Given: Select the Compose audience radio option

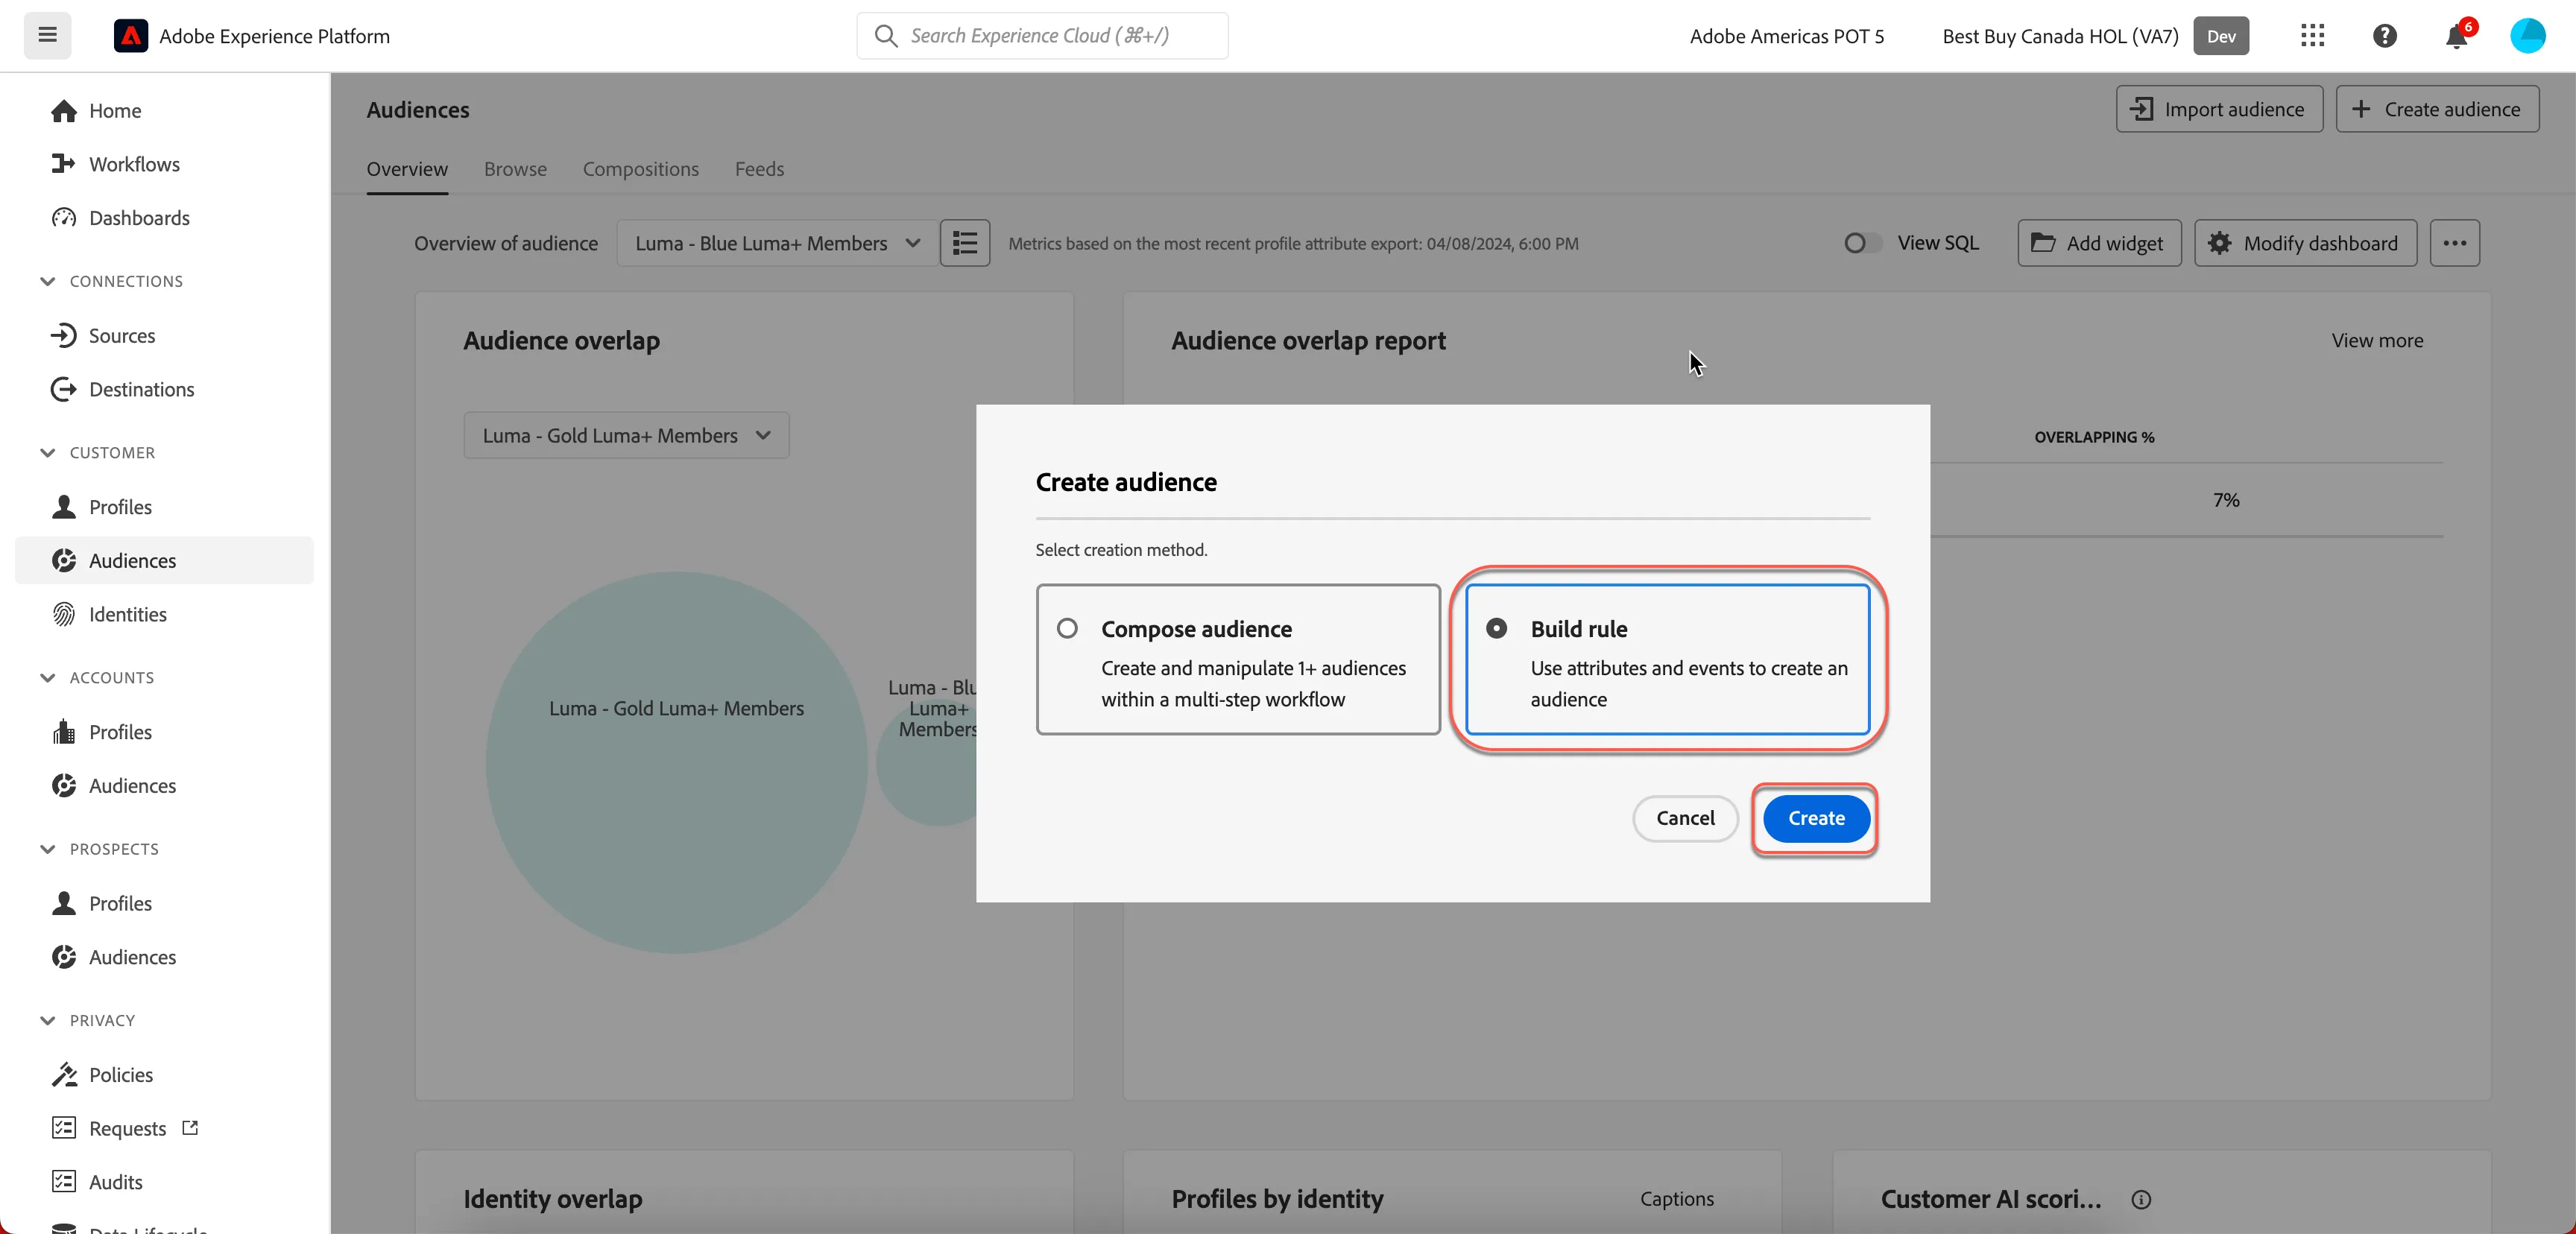Looking at the screenshot, I should (1067, 628).
